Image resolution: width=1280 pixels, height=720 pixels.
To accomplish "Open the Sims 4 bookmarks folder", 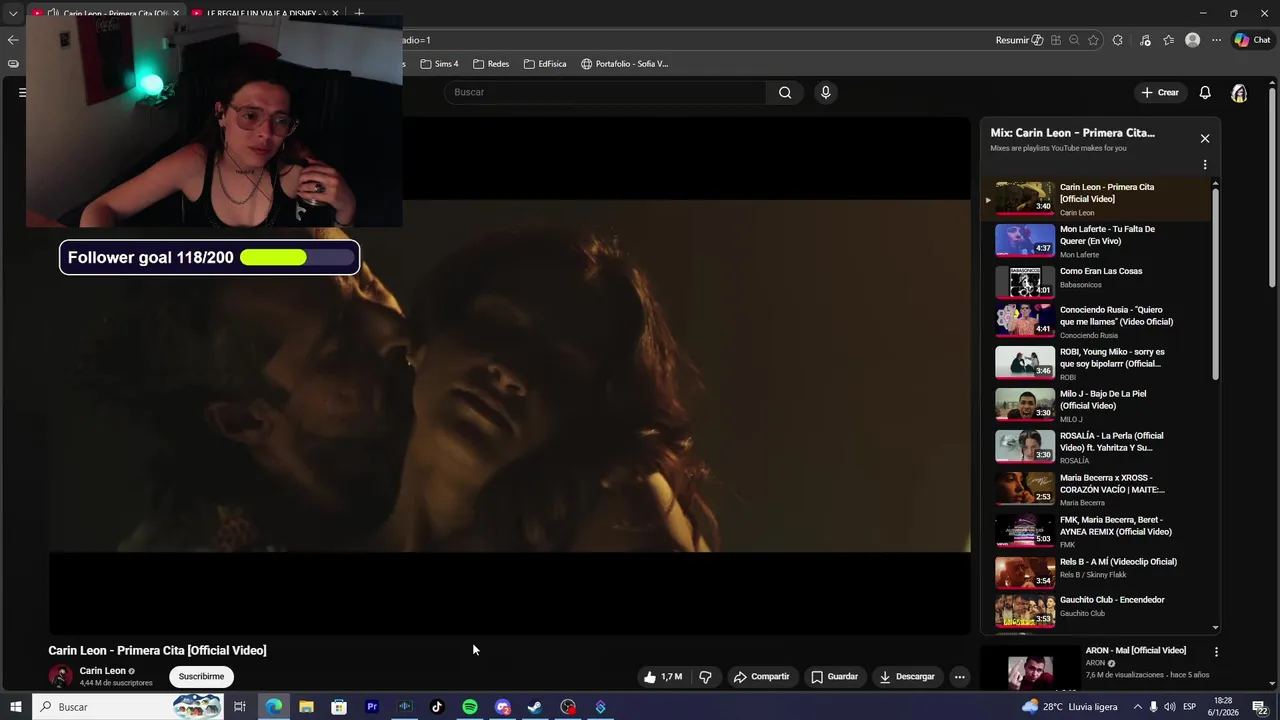I will pos(439,64).
